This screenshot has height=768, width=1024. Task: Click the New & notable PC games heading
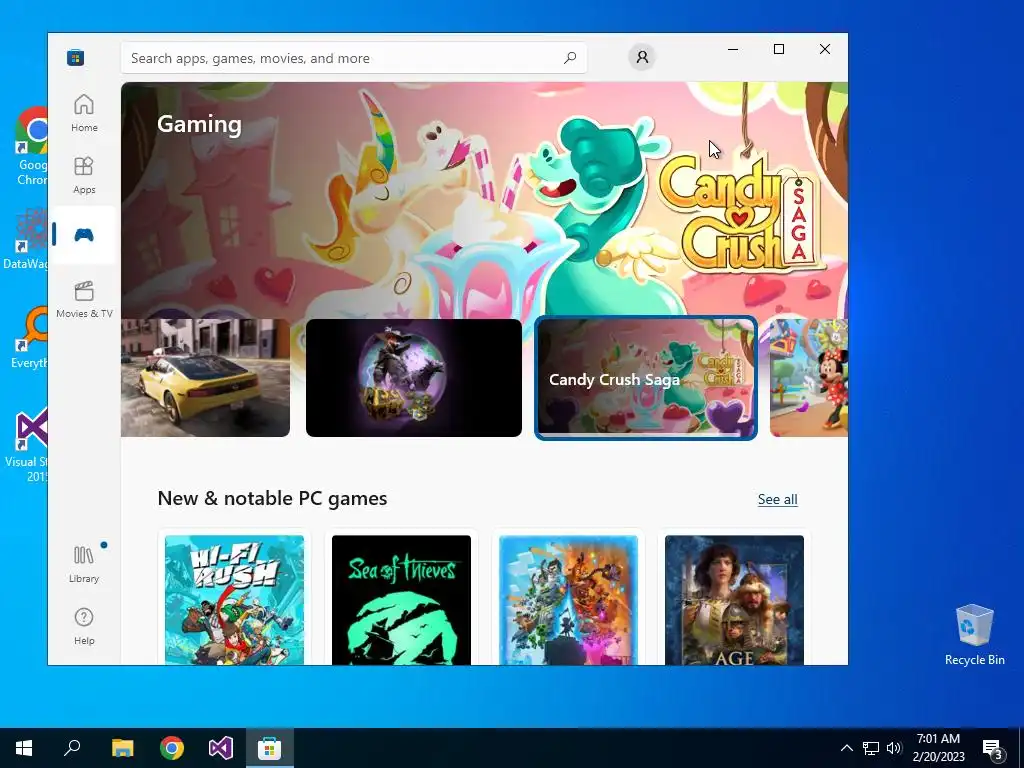point(272,498)
